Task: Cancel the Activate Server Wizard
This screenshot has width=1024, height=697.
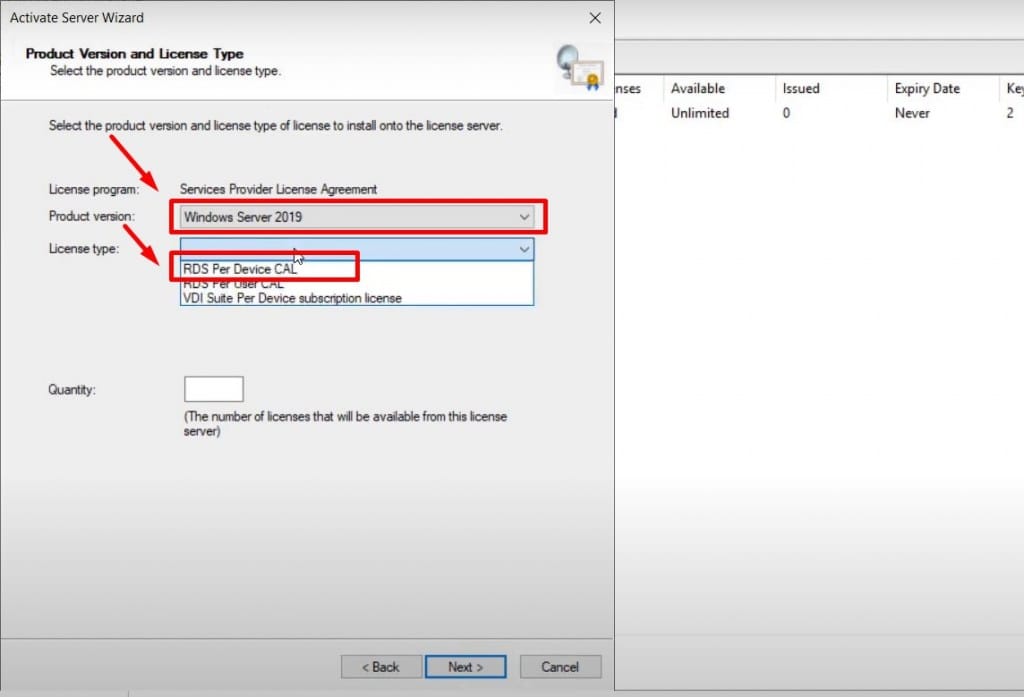Action: click(x=560, y=666)
